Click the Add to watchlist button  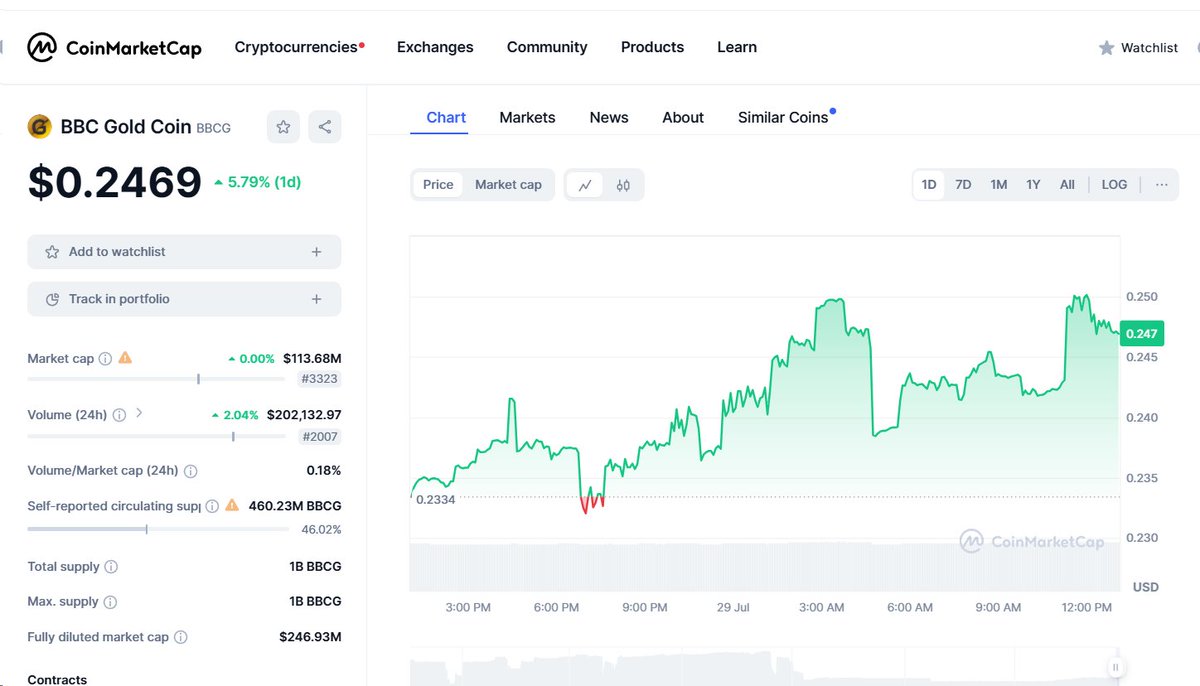click(x=184, y=252)
